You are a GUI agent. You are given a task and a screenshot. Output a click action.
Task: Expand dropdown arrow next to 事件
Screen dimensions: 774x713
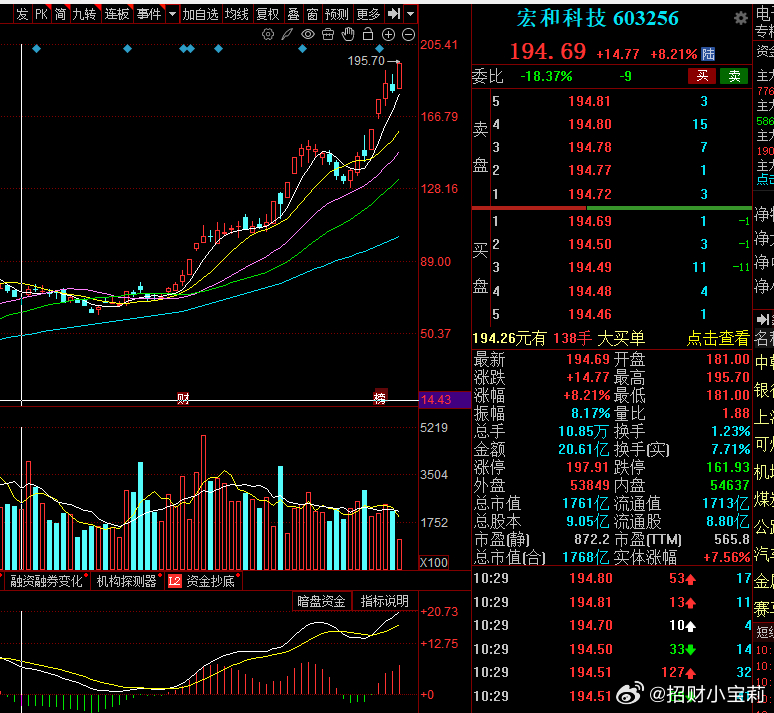click(172, 14)
